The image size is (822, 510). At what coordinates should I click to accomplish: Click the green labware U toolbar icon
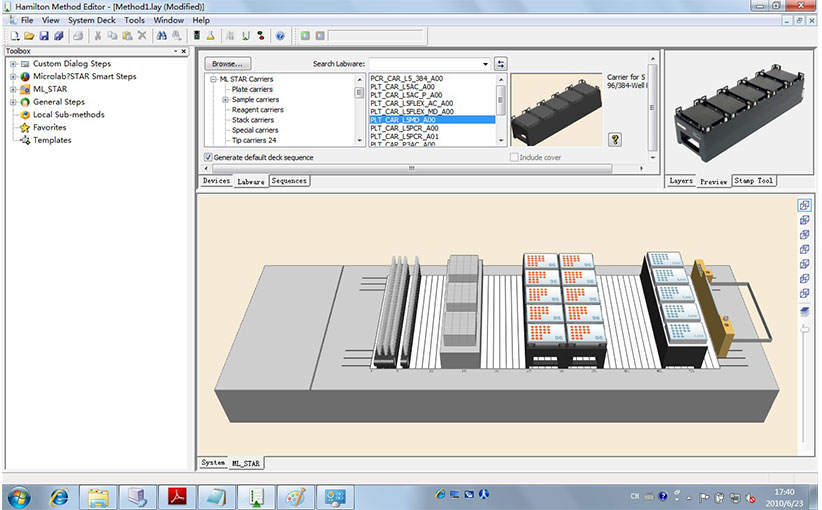(x=245, y=36)
